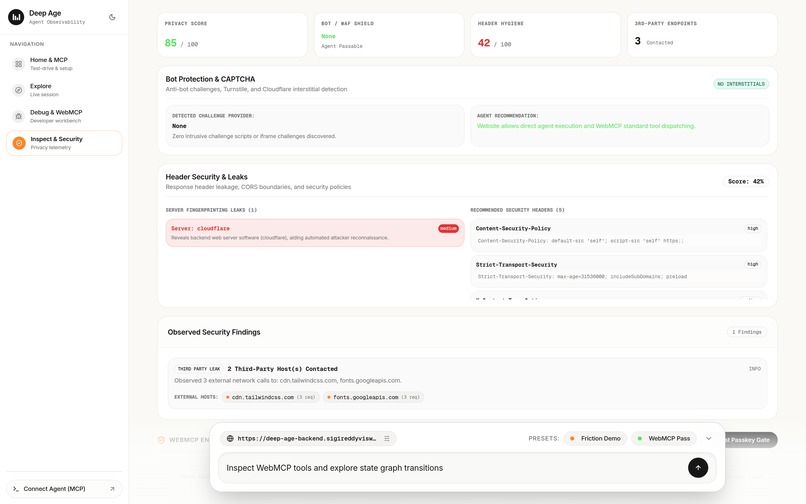Go to Debug & WebMCP workbench
Viewport: 806px width, 504px height.
click(x=64, y=116)
